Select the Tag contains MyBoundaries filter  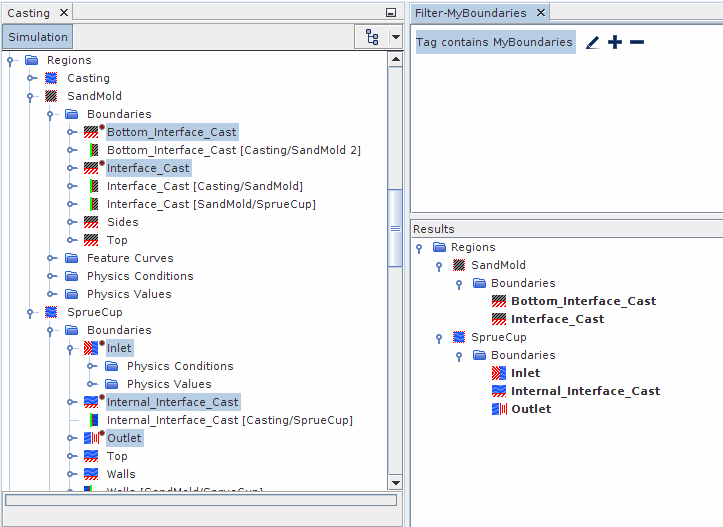click(x=494, y=42)
